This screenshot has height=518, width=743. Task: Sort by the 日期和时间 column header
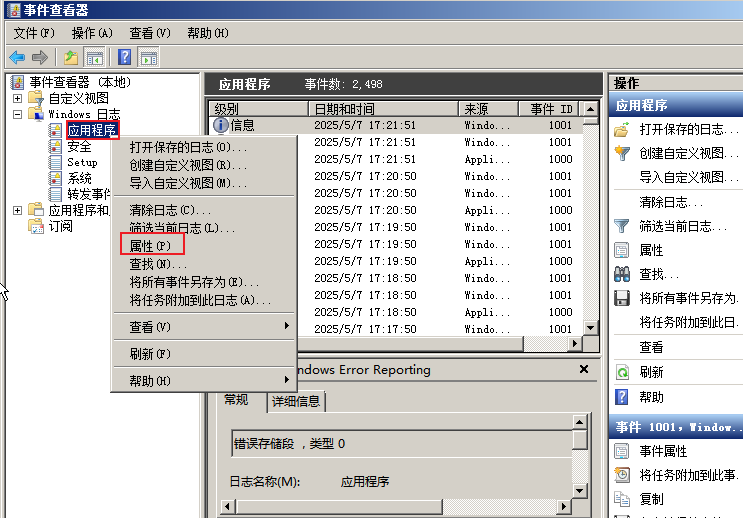pyautogui.click(x=383, y=109)
